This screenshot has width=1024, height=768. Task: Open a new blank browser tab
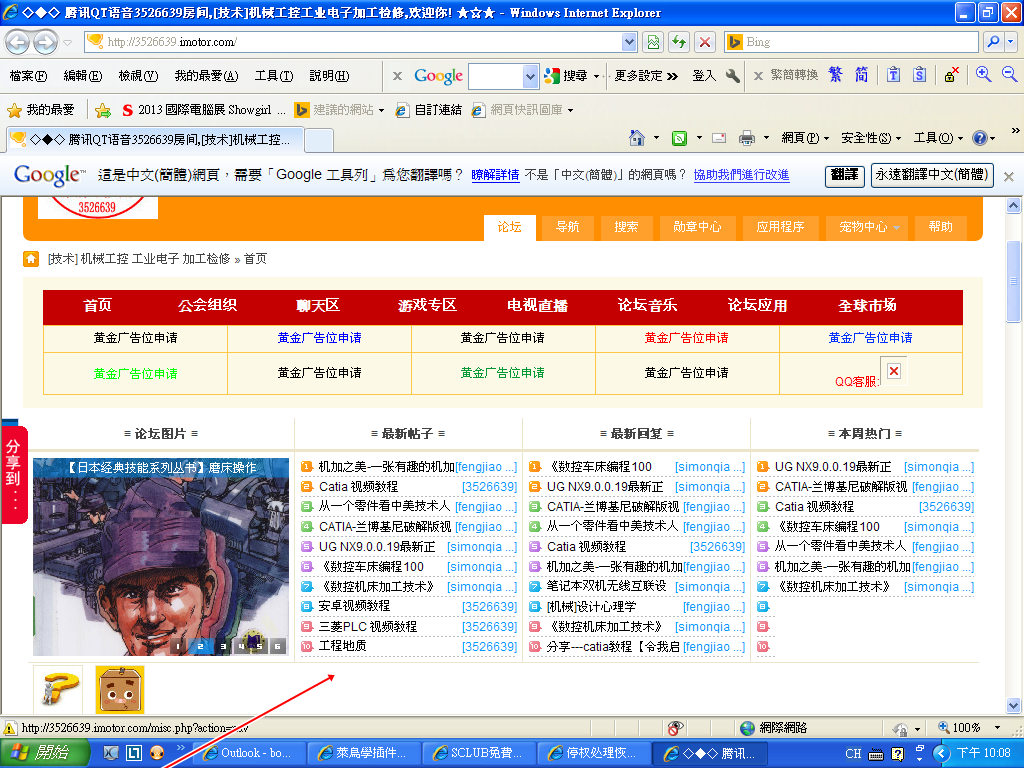click(x=319, y=140)
